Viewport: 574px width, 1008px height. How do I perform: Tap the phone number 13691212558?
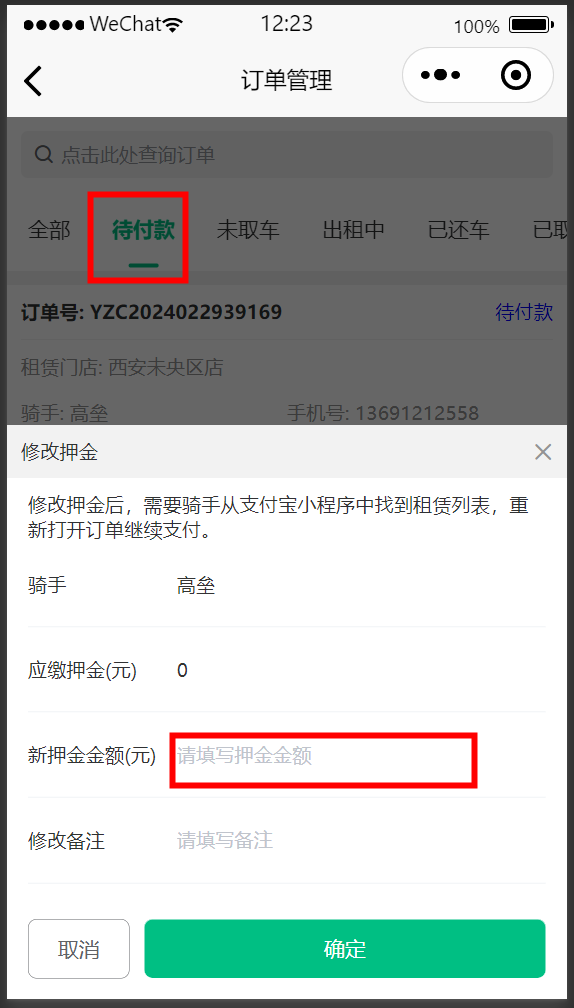[417, 413]
